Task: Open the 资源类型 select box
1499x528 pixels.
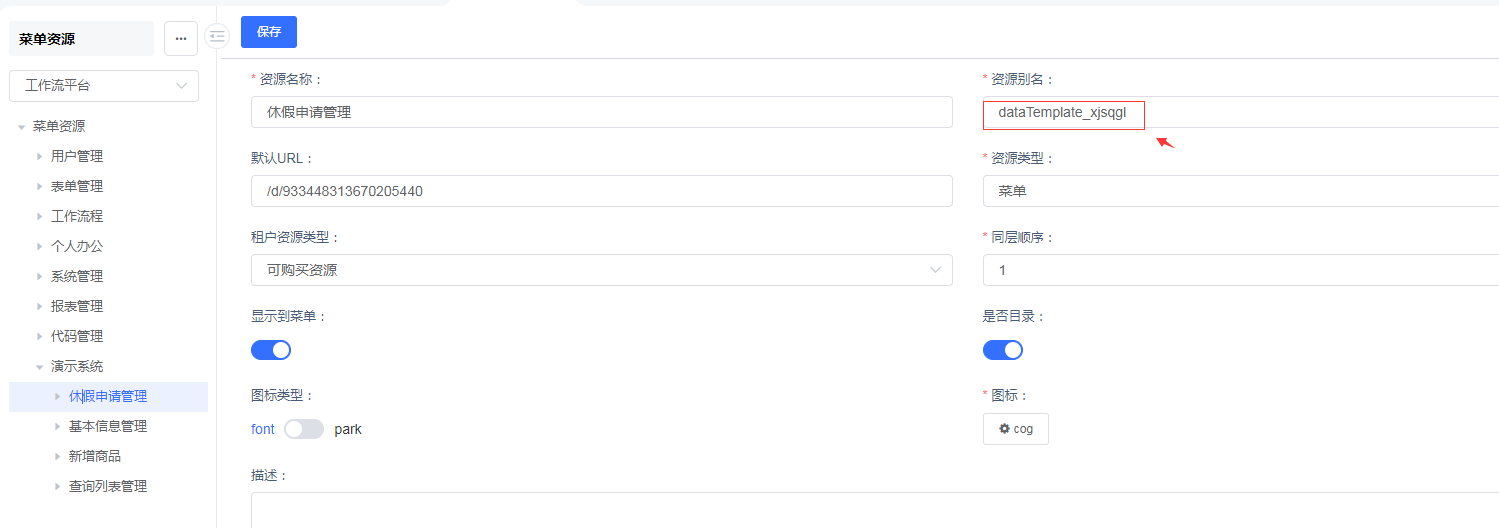Action: coord(1240,191)
